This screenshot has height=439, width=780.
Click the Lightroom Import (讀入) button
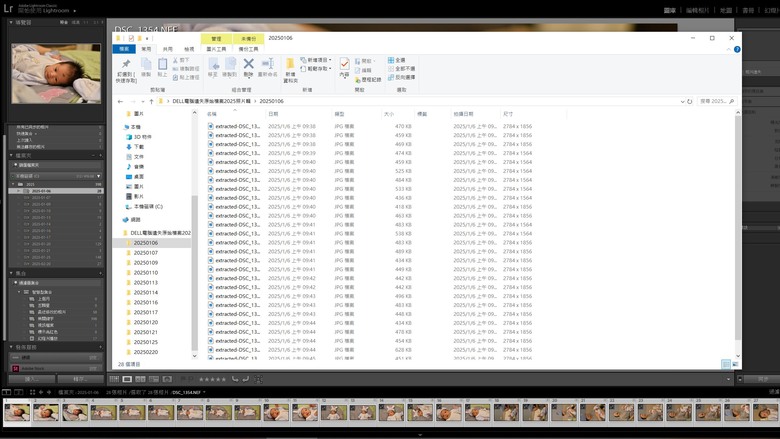(x=32, y=379)
